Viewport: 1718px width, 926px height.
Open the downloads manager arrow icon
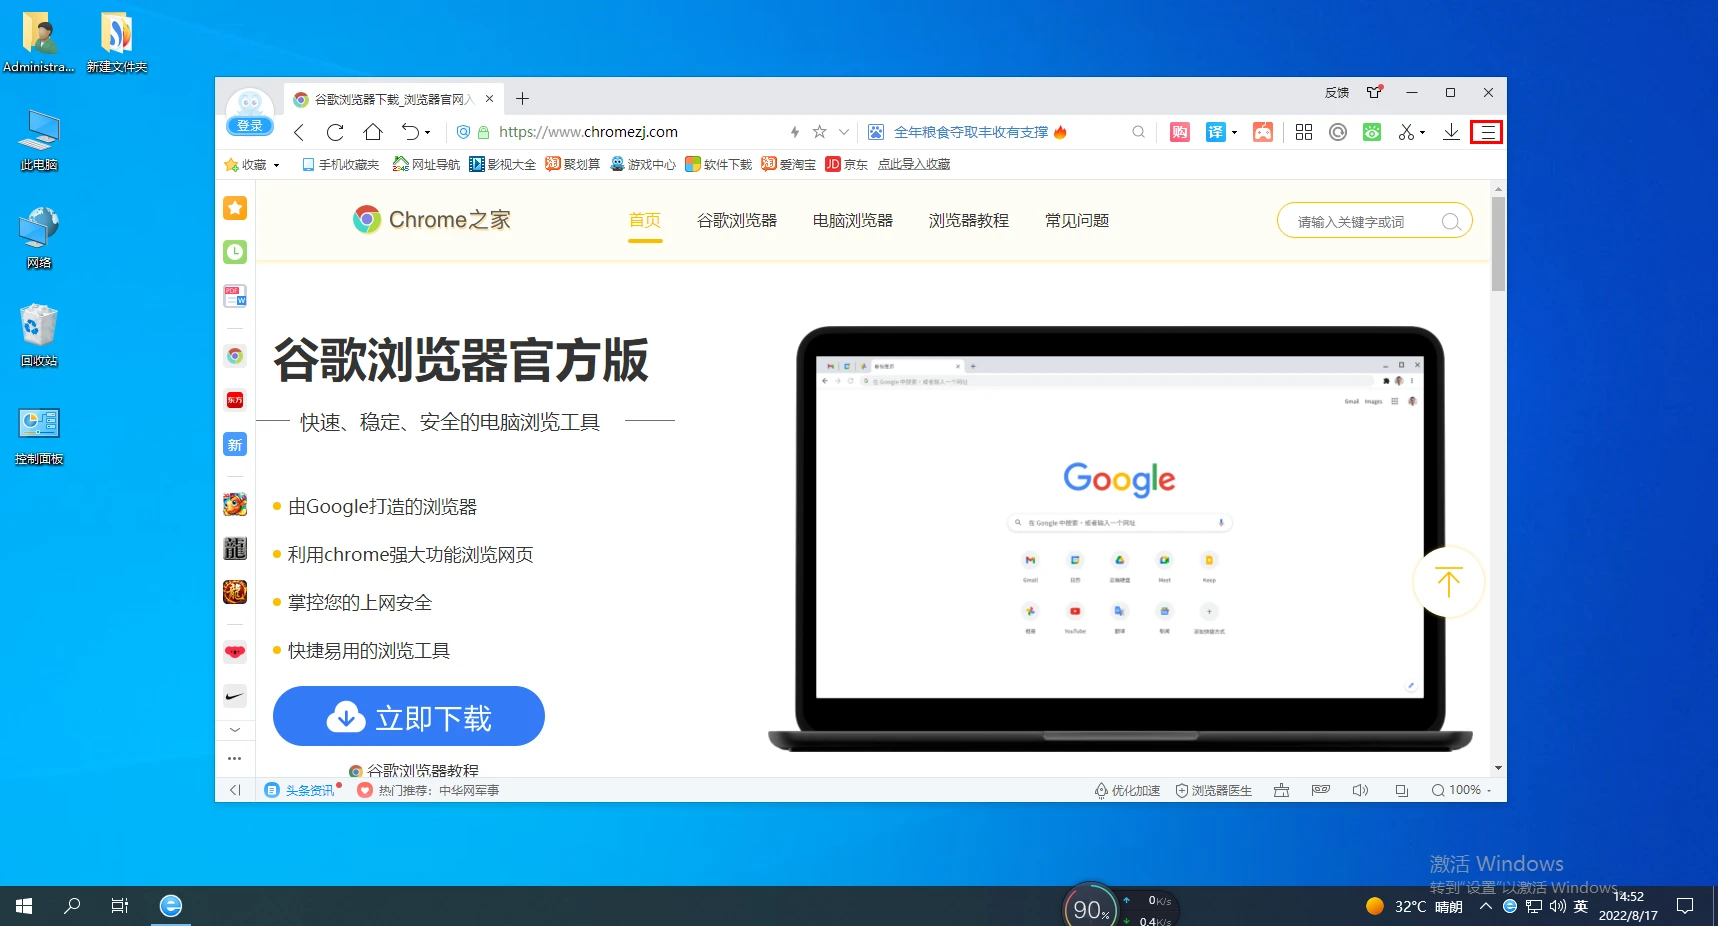pyautogui.click(x=1451, y=132)
